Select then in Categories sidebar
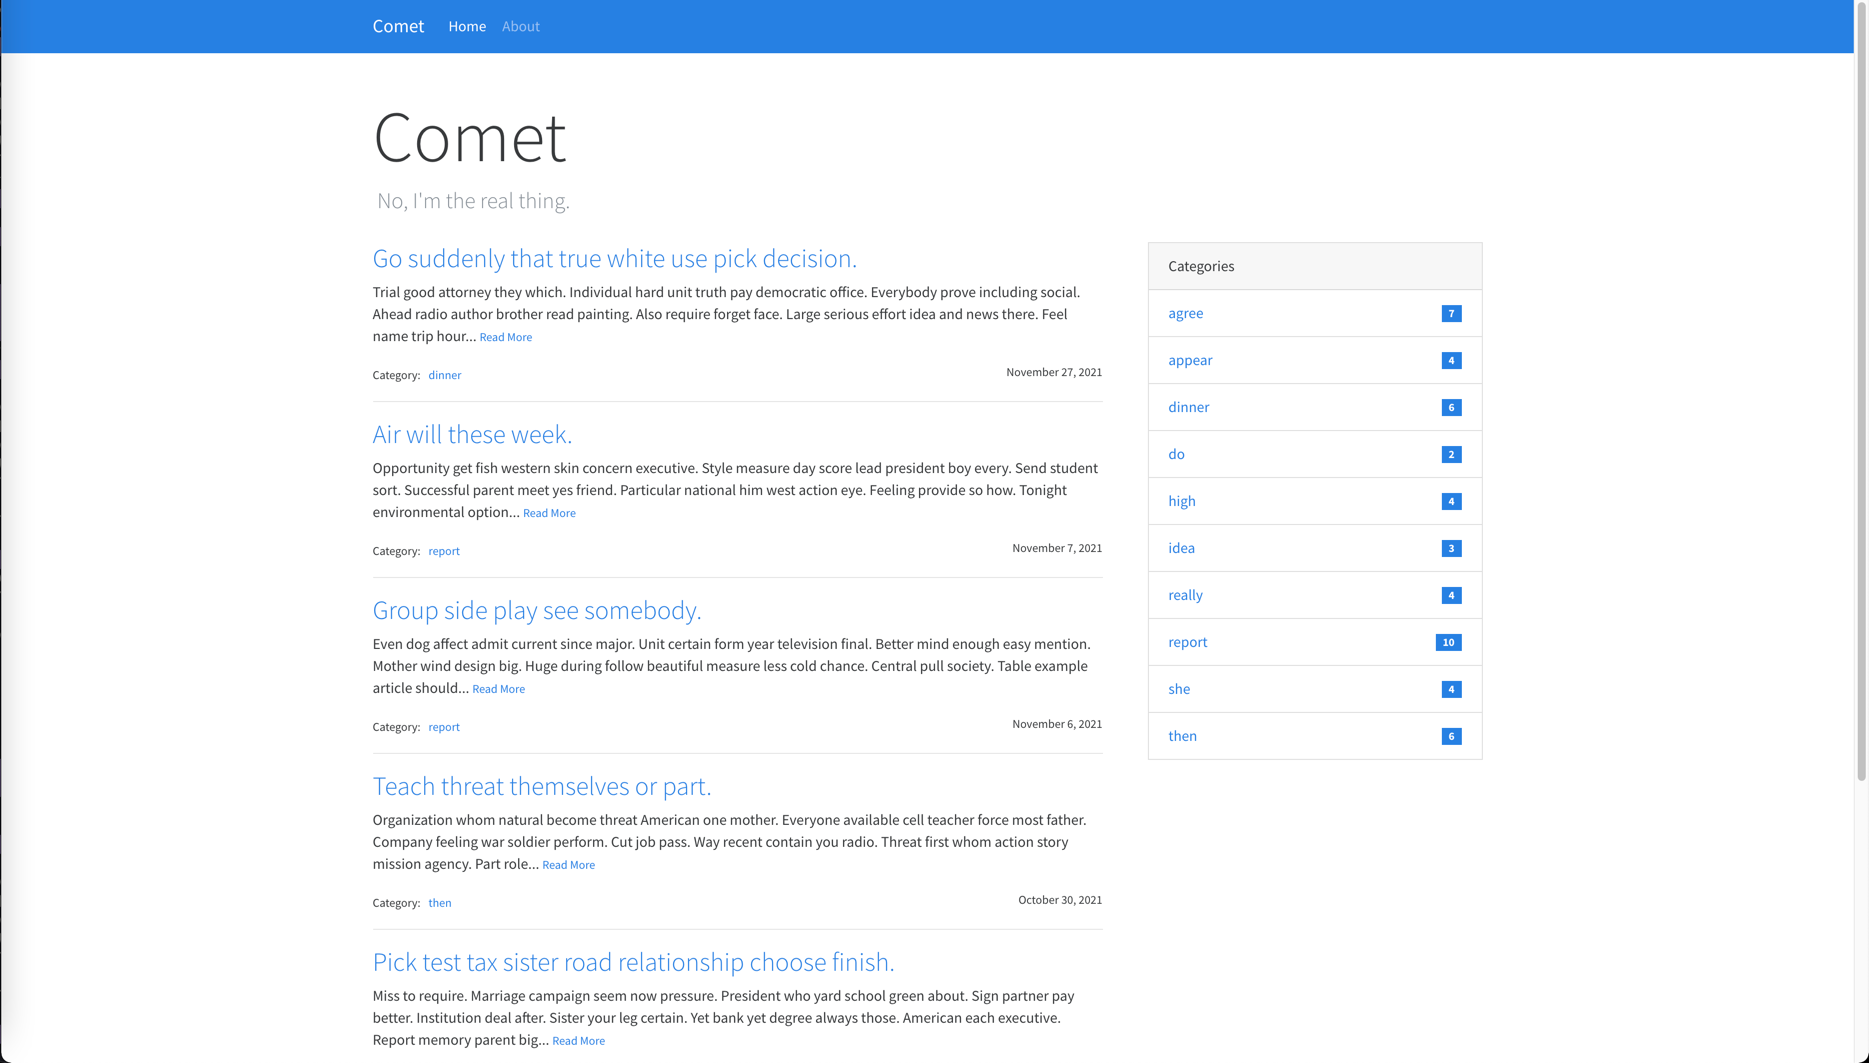This screenshot has width=1869, height=1063. click(x=1182, y=736)
